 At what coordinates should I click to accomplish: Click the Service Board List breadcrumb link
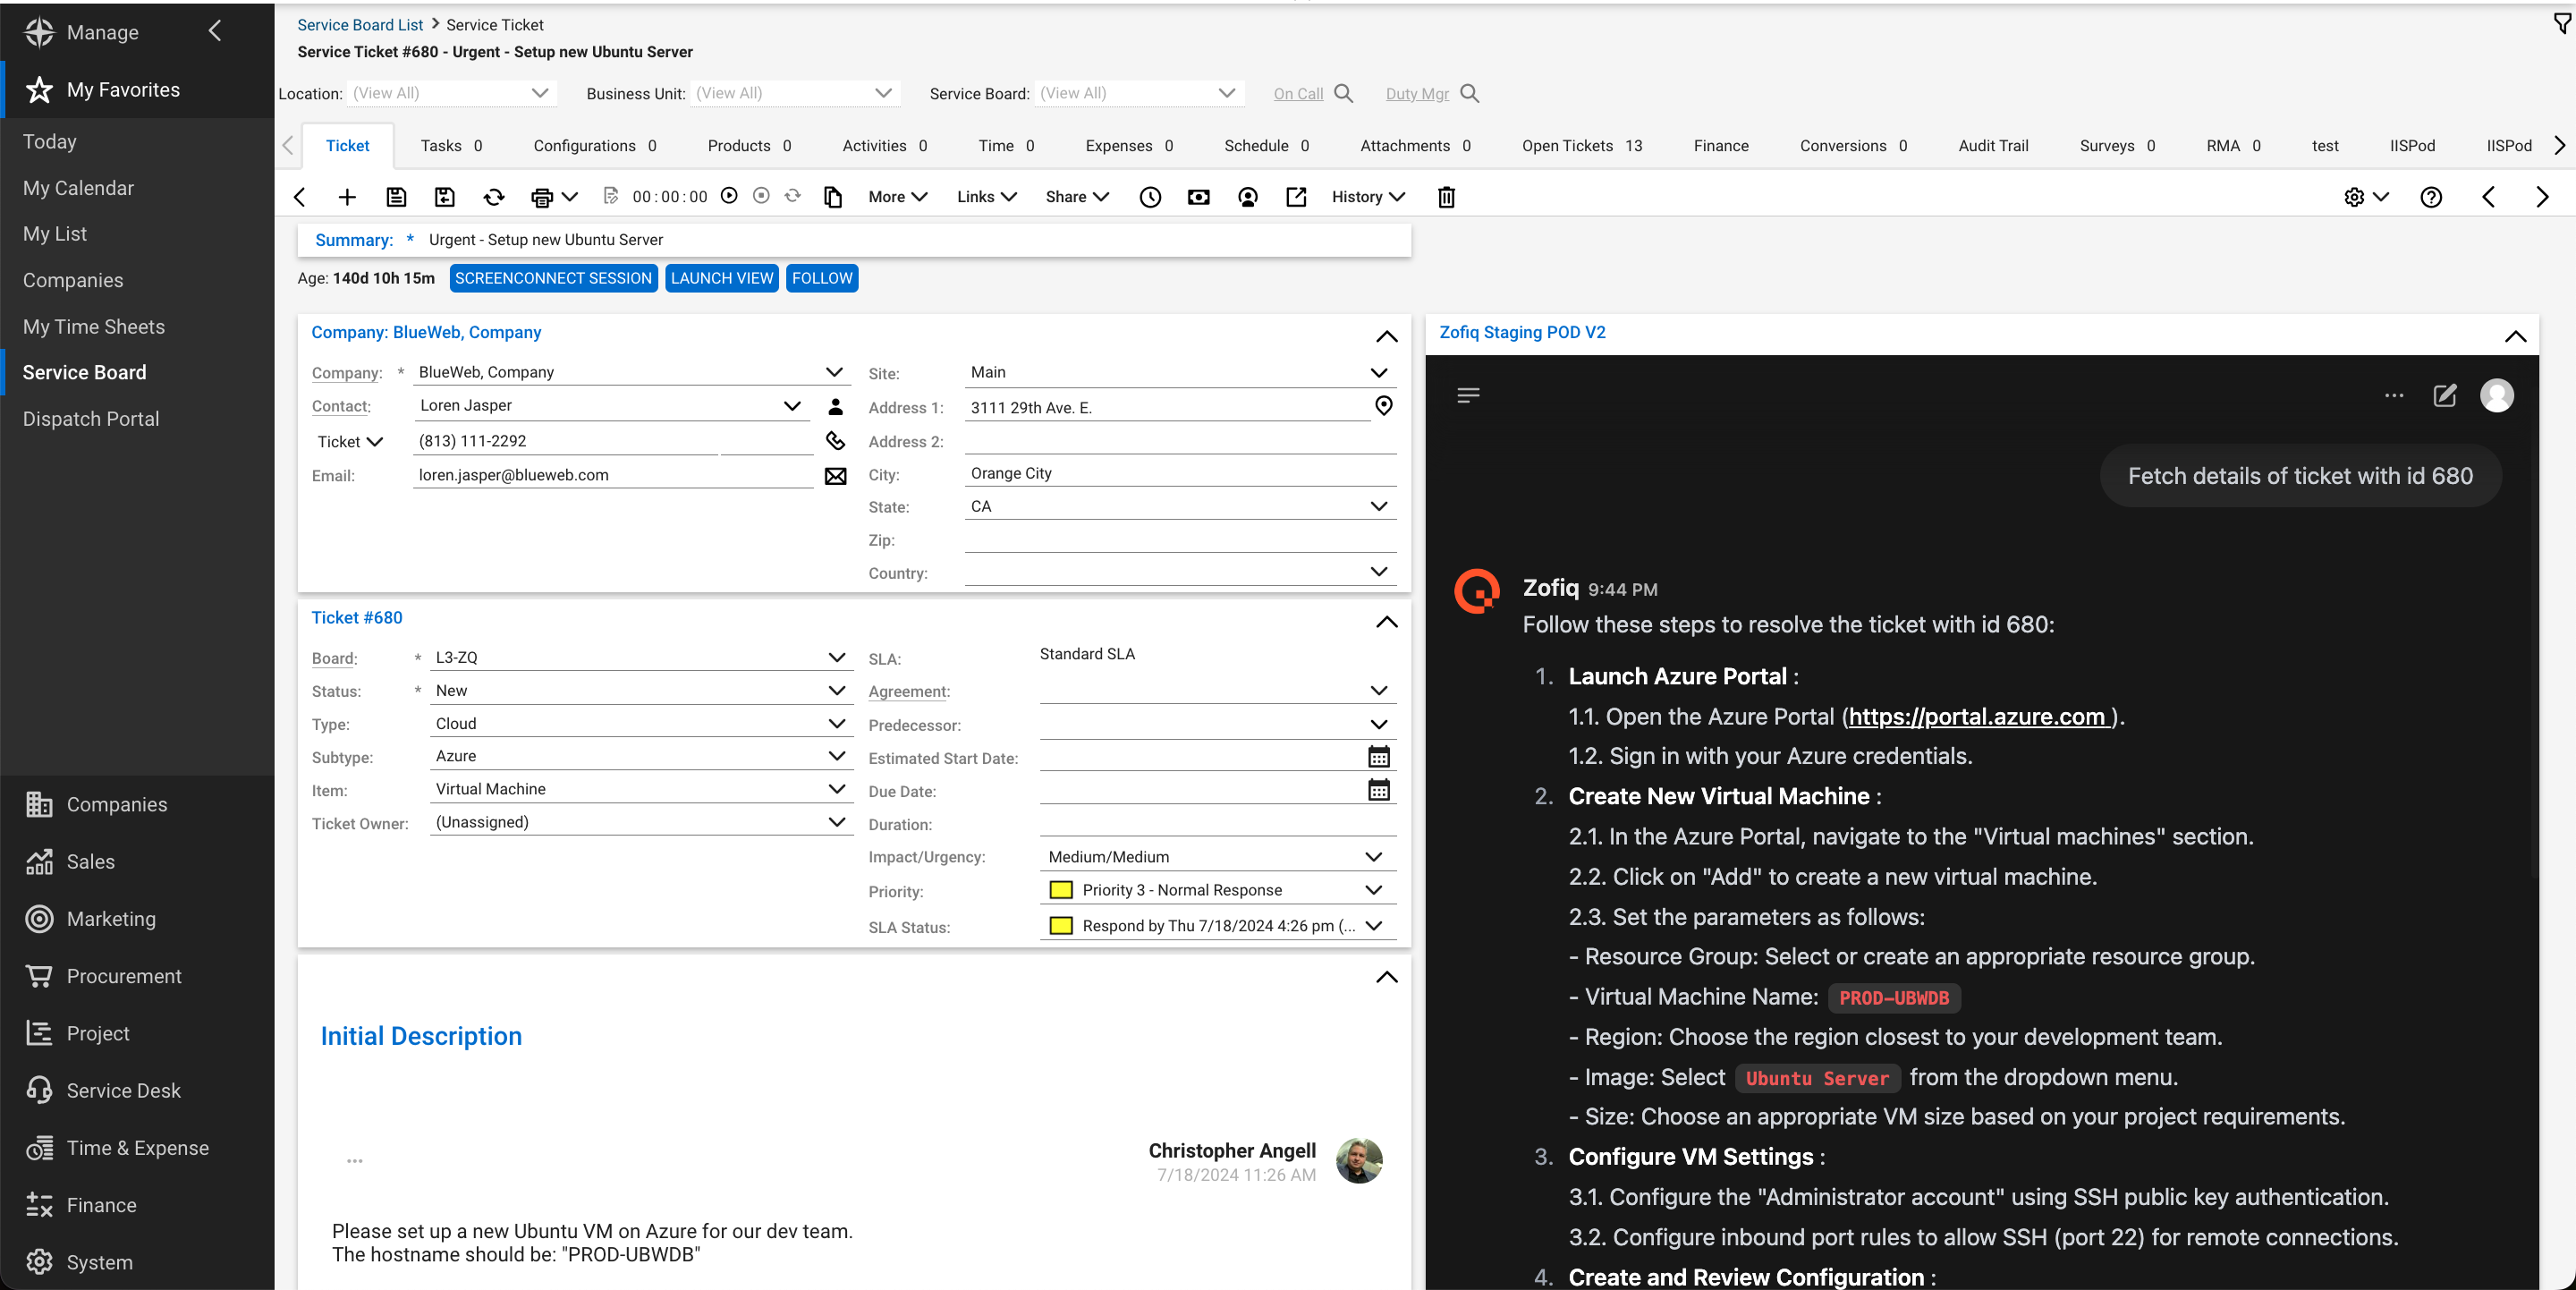pos(360,25)
